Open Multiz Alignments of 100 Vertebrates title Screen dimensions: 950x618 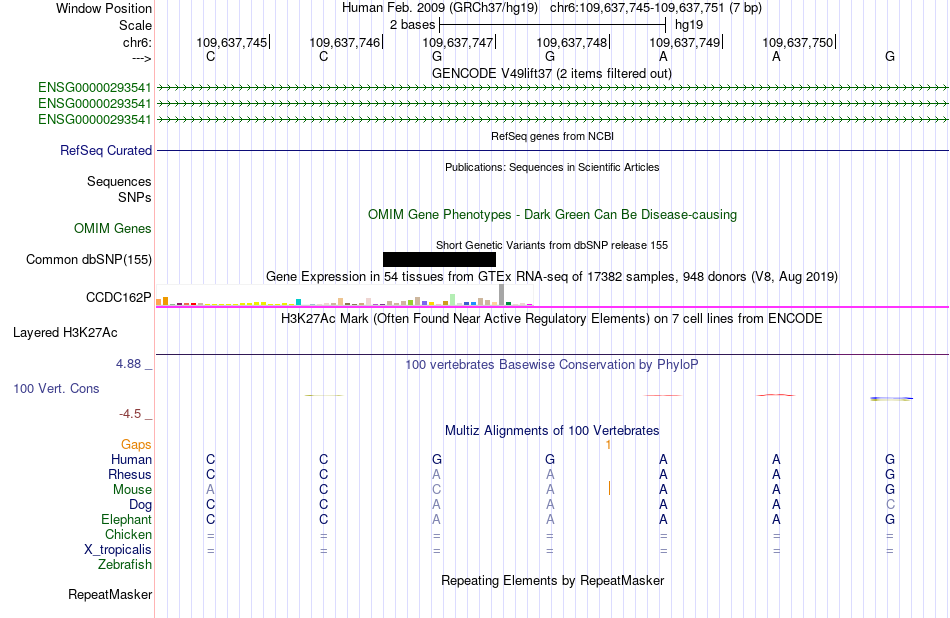coord(552,431)
